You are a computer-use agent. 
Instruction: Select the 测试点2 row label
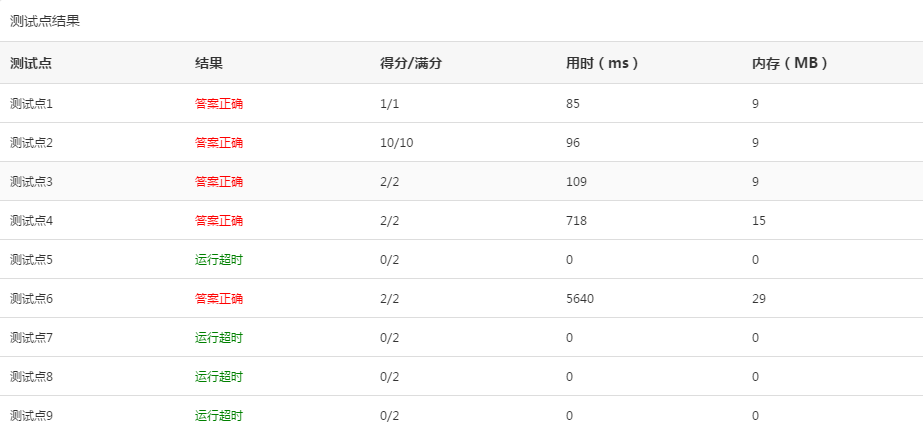[31, 142]
